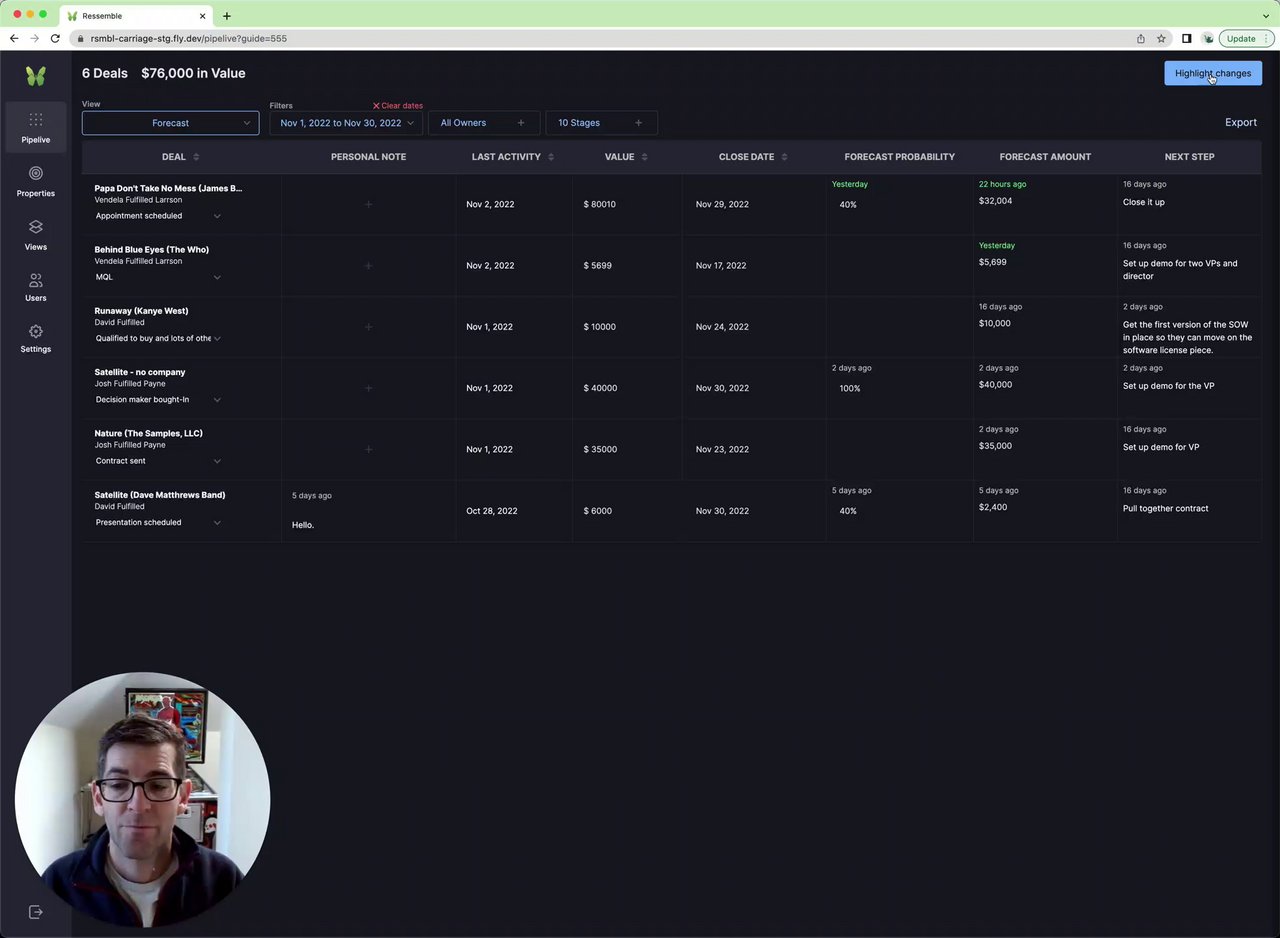The height and width of the screenshot is (938, 1280).
Task: Click the Ressemble butterfly logo
Action: (x=36, y=76)
